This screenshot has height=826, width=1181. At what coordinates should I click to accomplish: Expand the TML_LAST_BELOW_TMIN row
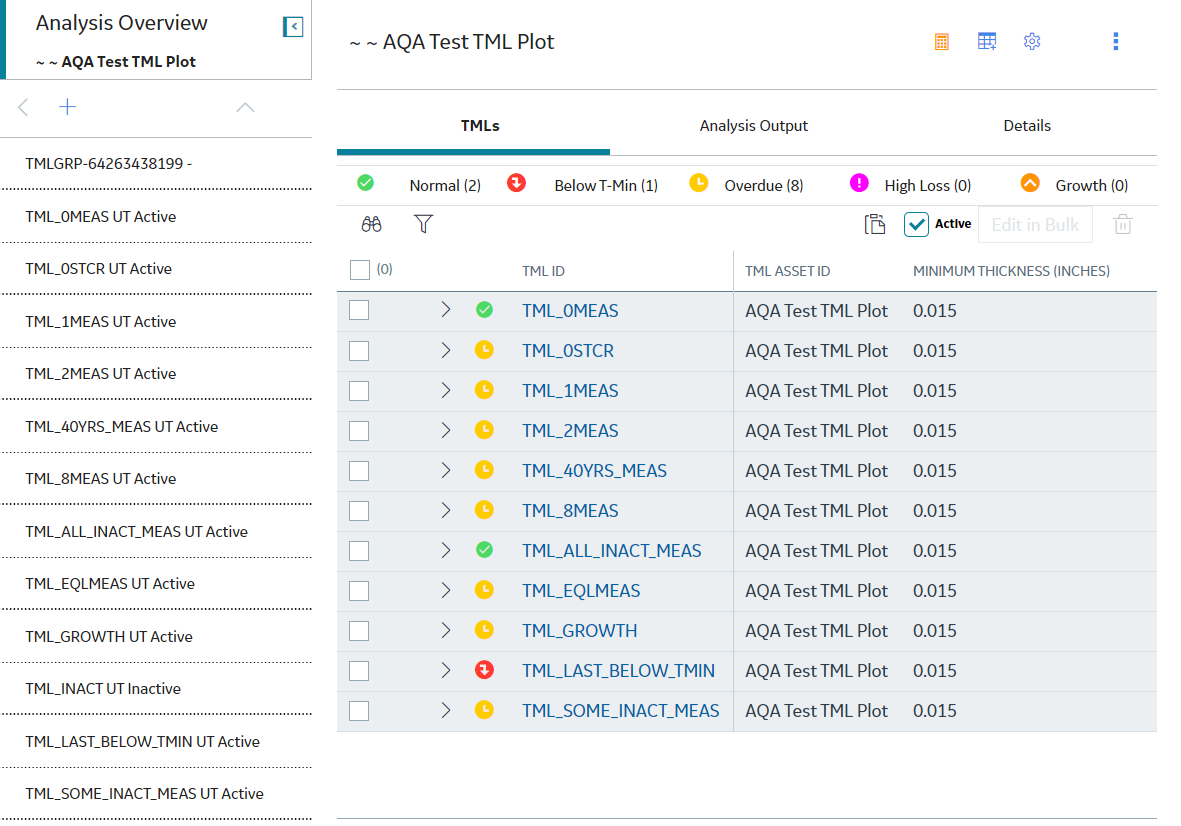tap(446, 670)
